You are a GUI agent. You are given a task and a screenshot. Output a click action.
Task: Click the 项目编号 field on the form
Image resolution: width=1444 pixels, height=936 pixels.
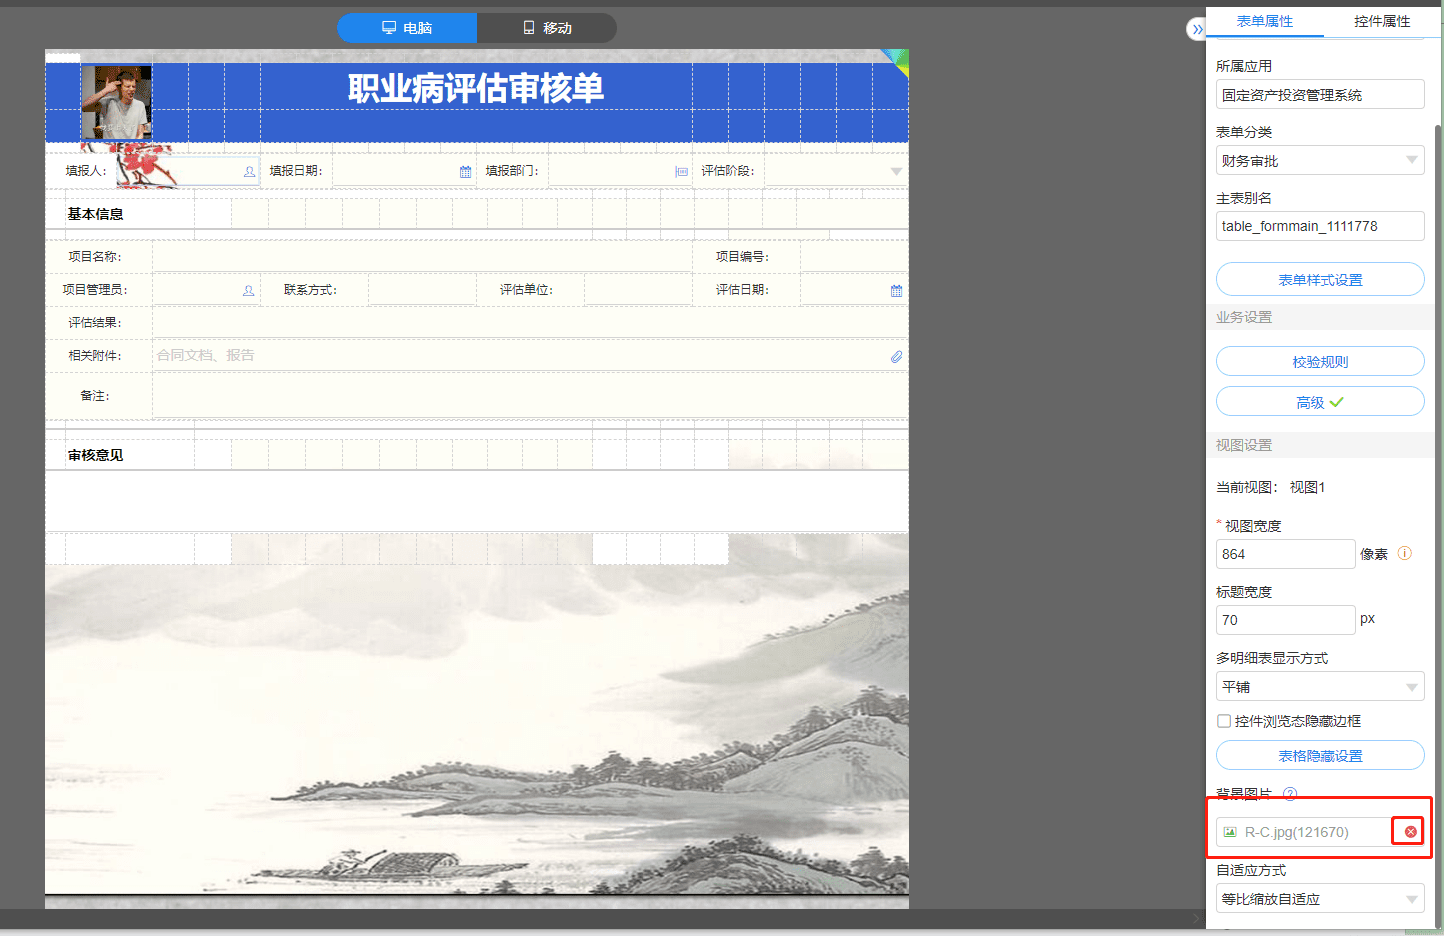pos(854,257)
